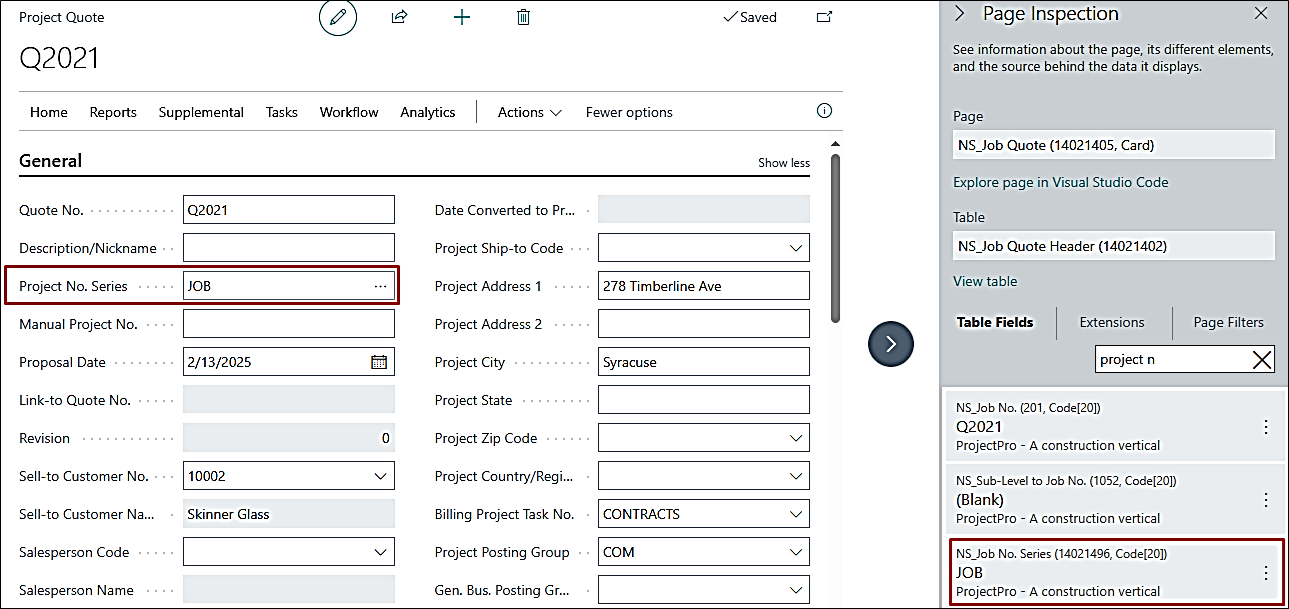Open the Reports menu
Screen dimensions: 1289x609
click(x=113, y=112)
